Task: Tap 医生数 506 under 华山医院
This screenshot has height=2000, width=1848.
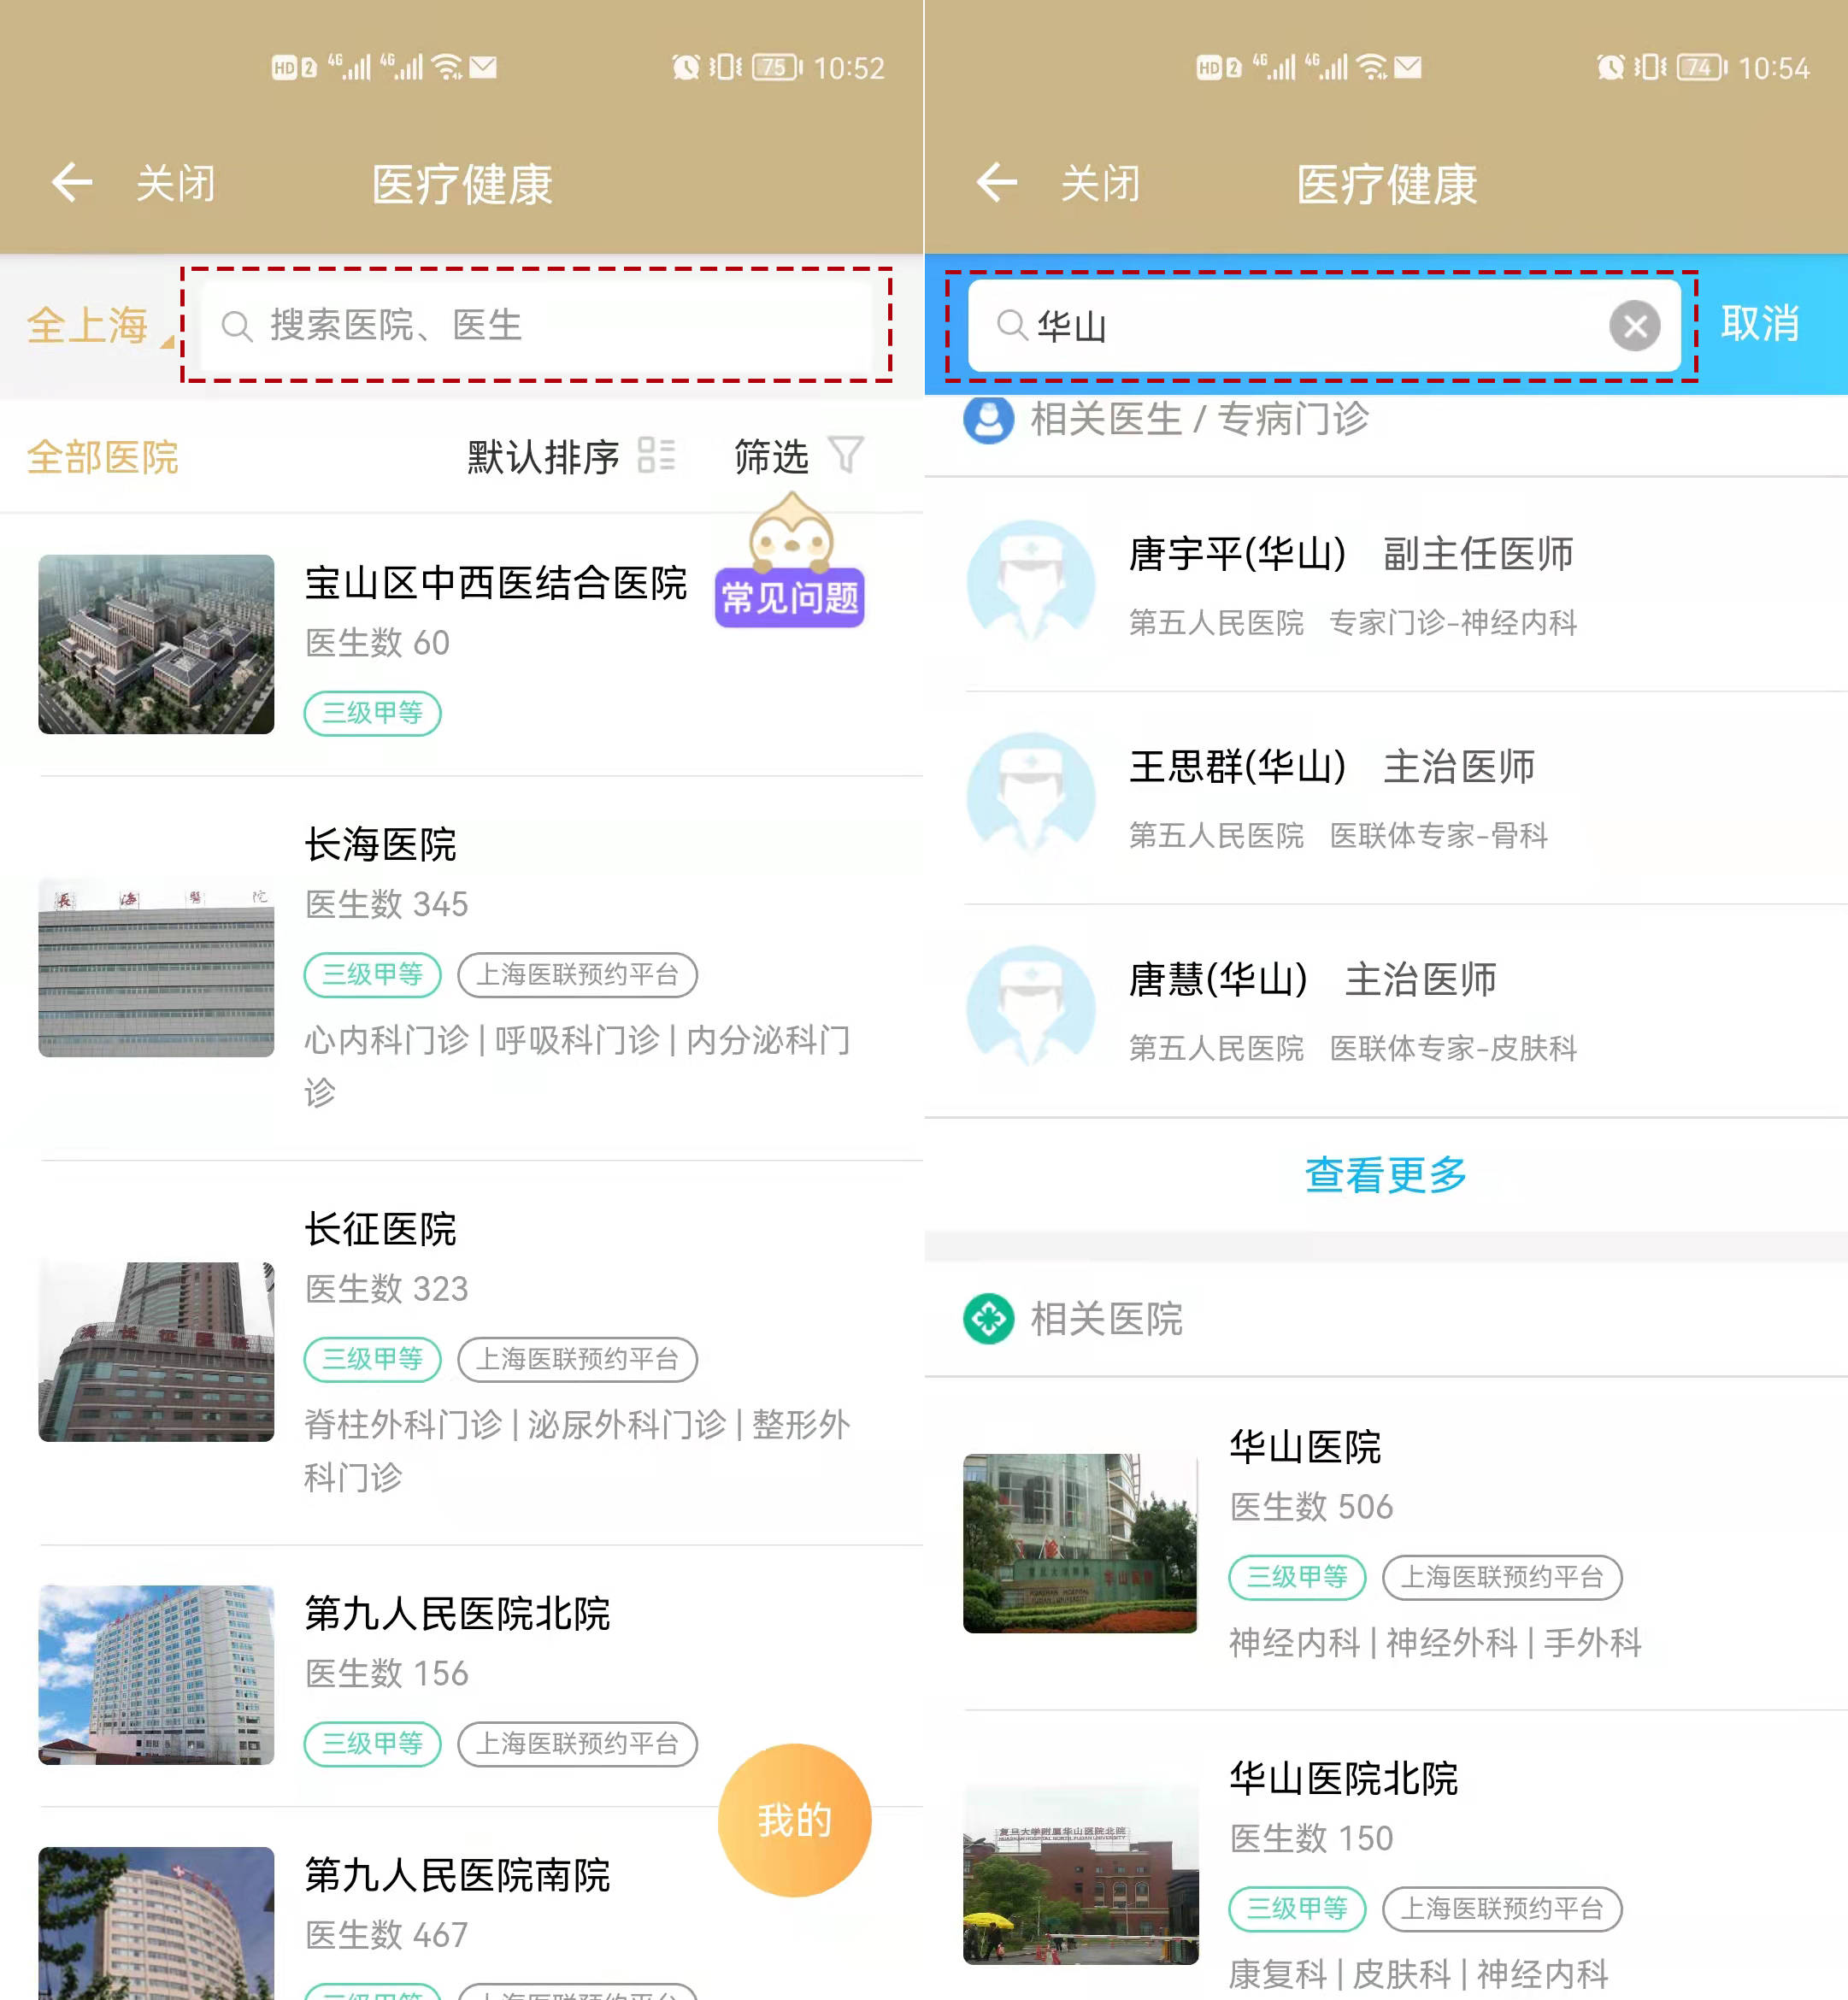Action: [1311, 1506]
